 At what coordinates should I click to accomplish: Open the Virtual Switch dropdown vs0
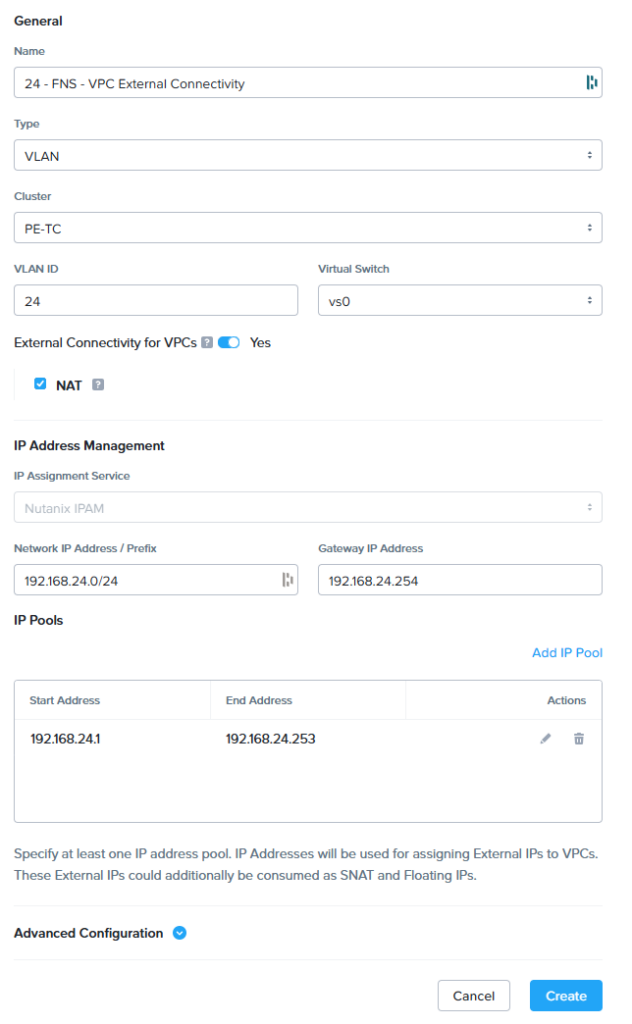point(460,300)
